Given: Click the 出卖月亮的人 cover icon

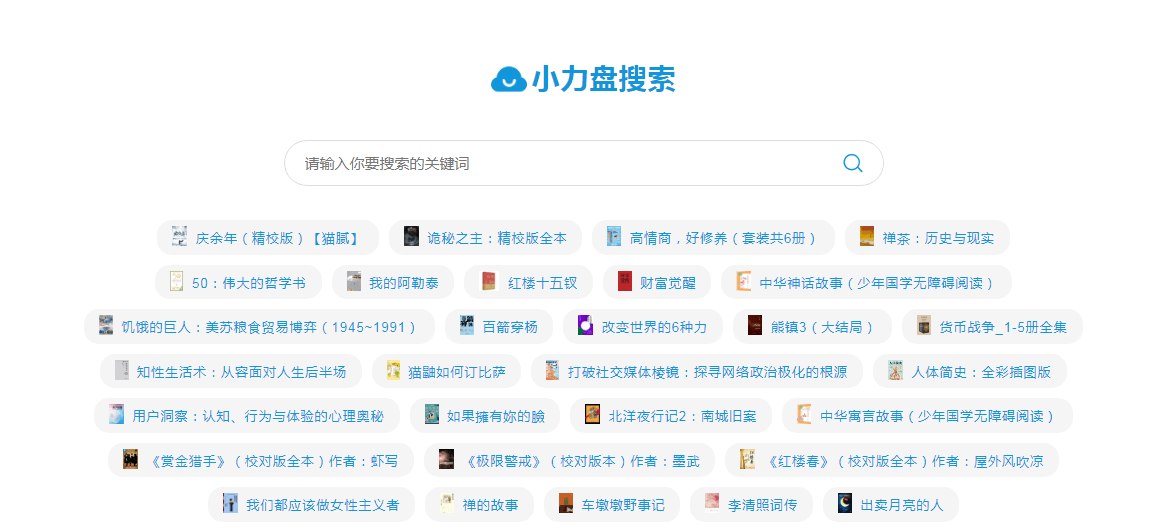Looking at the screenshot, I should [845, 504].
